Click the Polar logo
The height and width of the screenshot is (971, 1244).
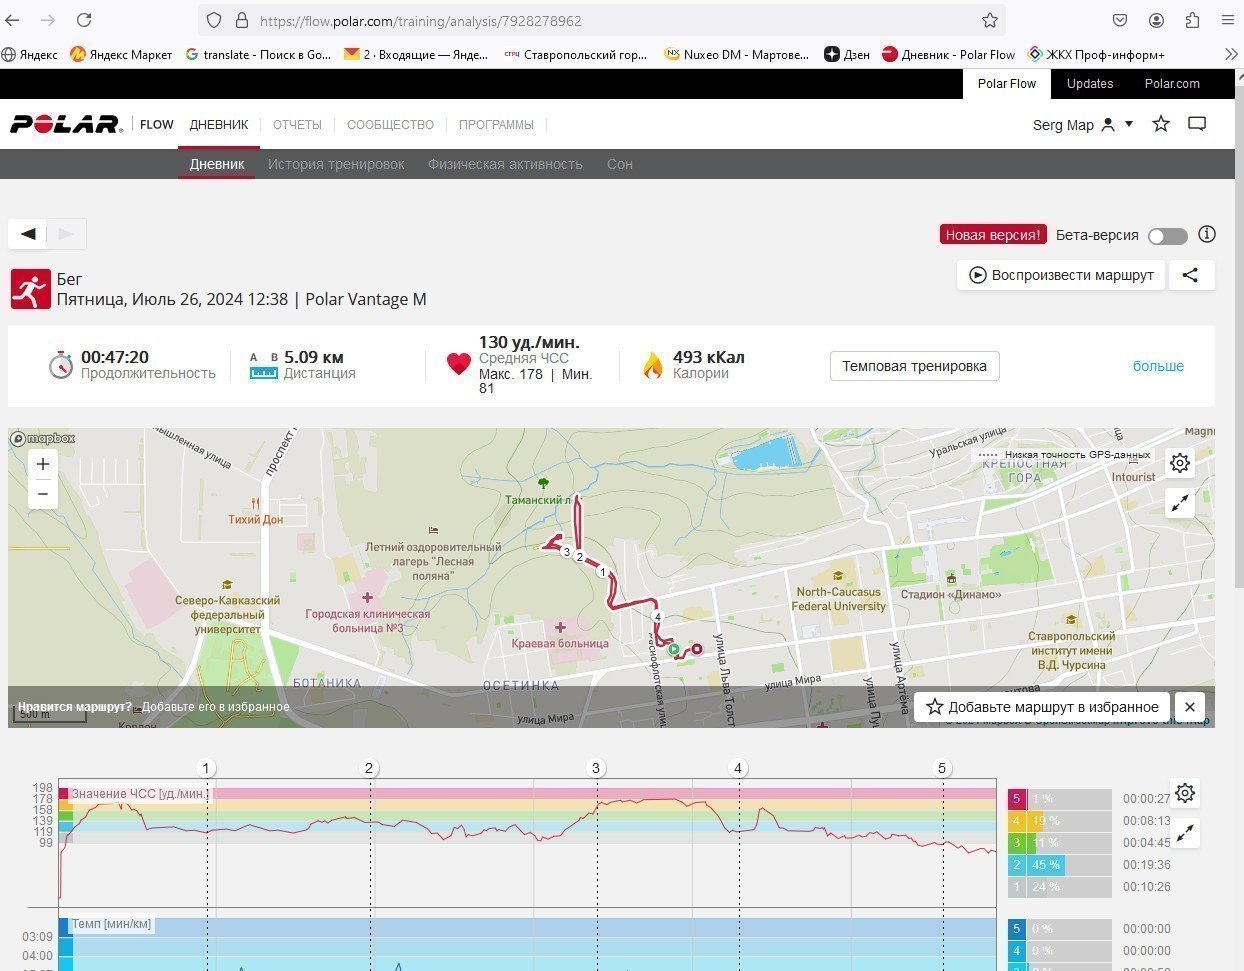[x=66, y=124]
